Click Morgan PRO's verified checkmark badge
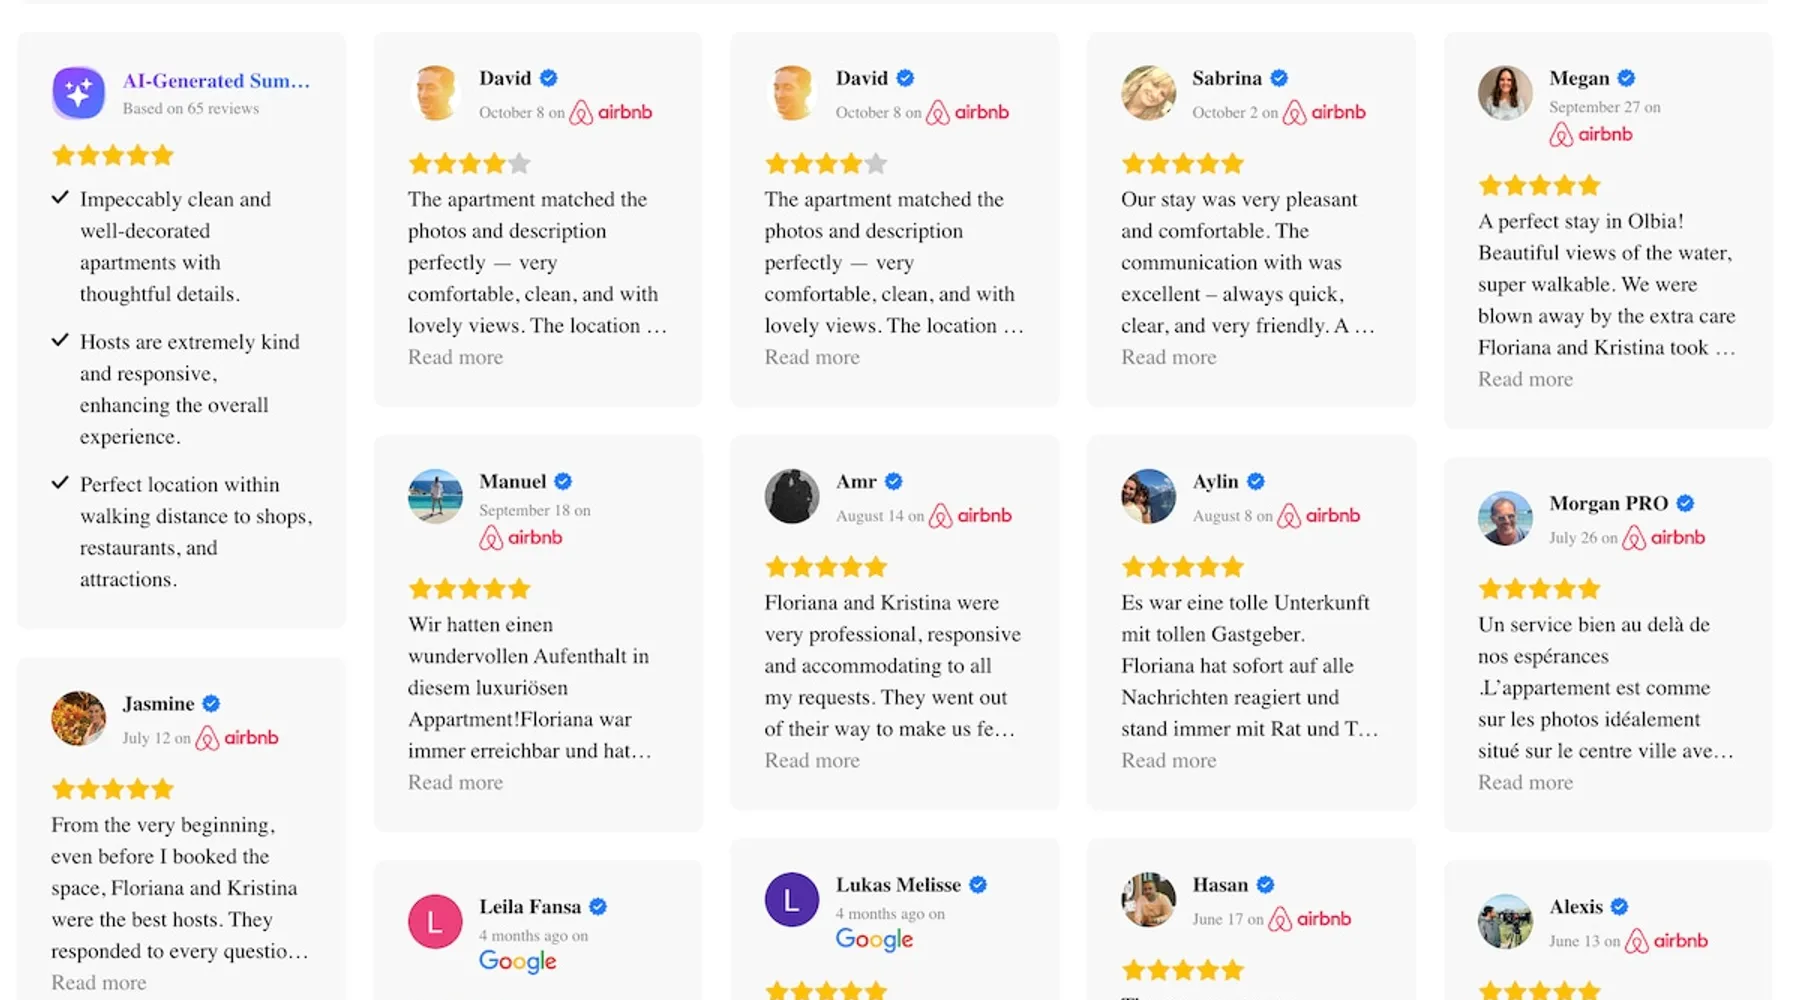This screenshot has width=1800, height=1000. point(1686,503)
